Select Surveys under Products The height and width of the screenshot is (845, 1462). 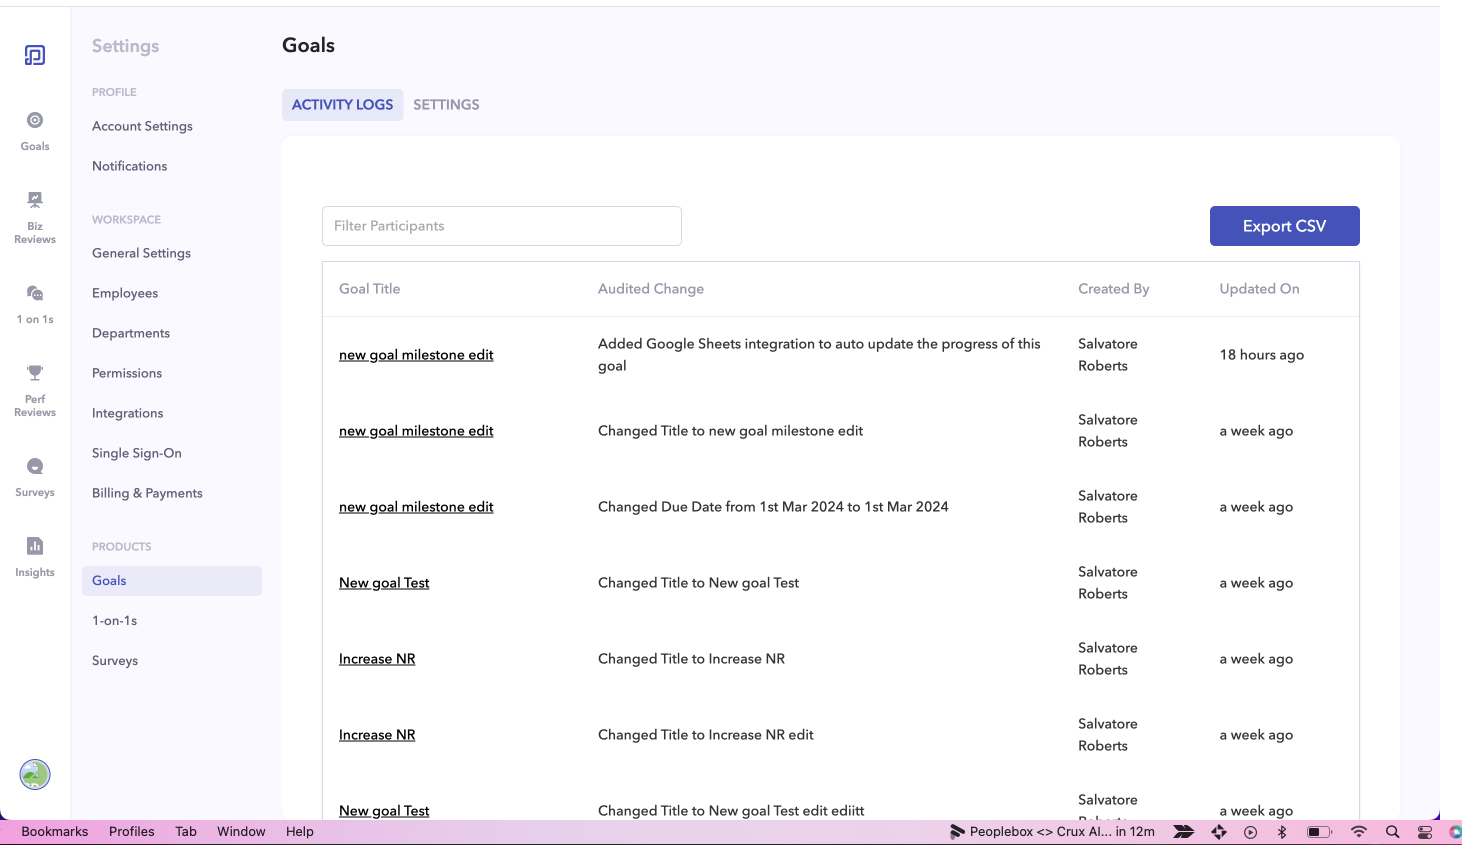coord(115,661)
